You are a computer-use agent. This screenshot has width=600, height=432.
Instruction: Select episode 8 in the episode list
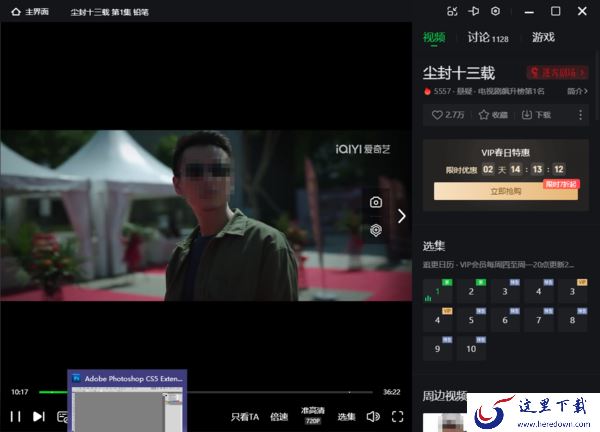point(572,320)
